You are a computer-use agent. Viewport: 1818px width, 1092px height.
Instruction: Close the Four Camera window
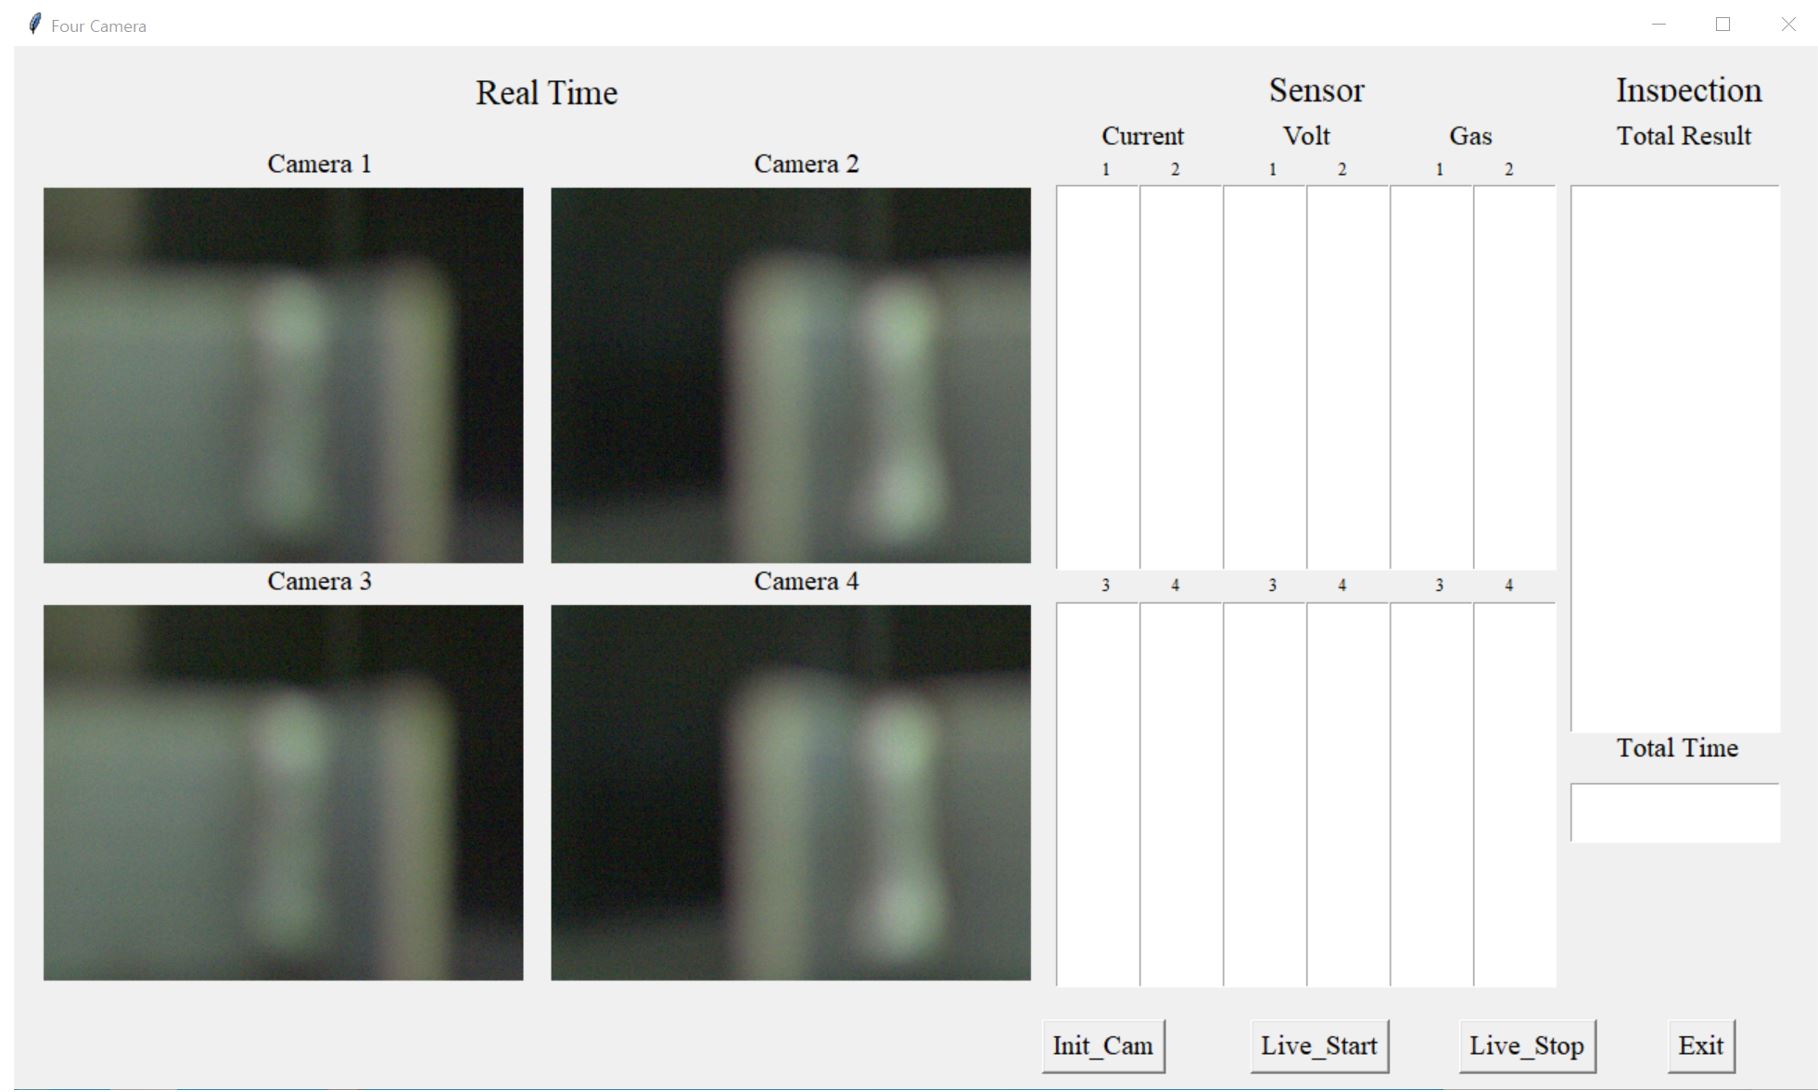pyautogui.click(x=1788, y=24)
